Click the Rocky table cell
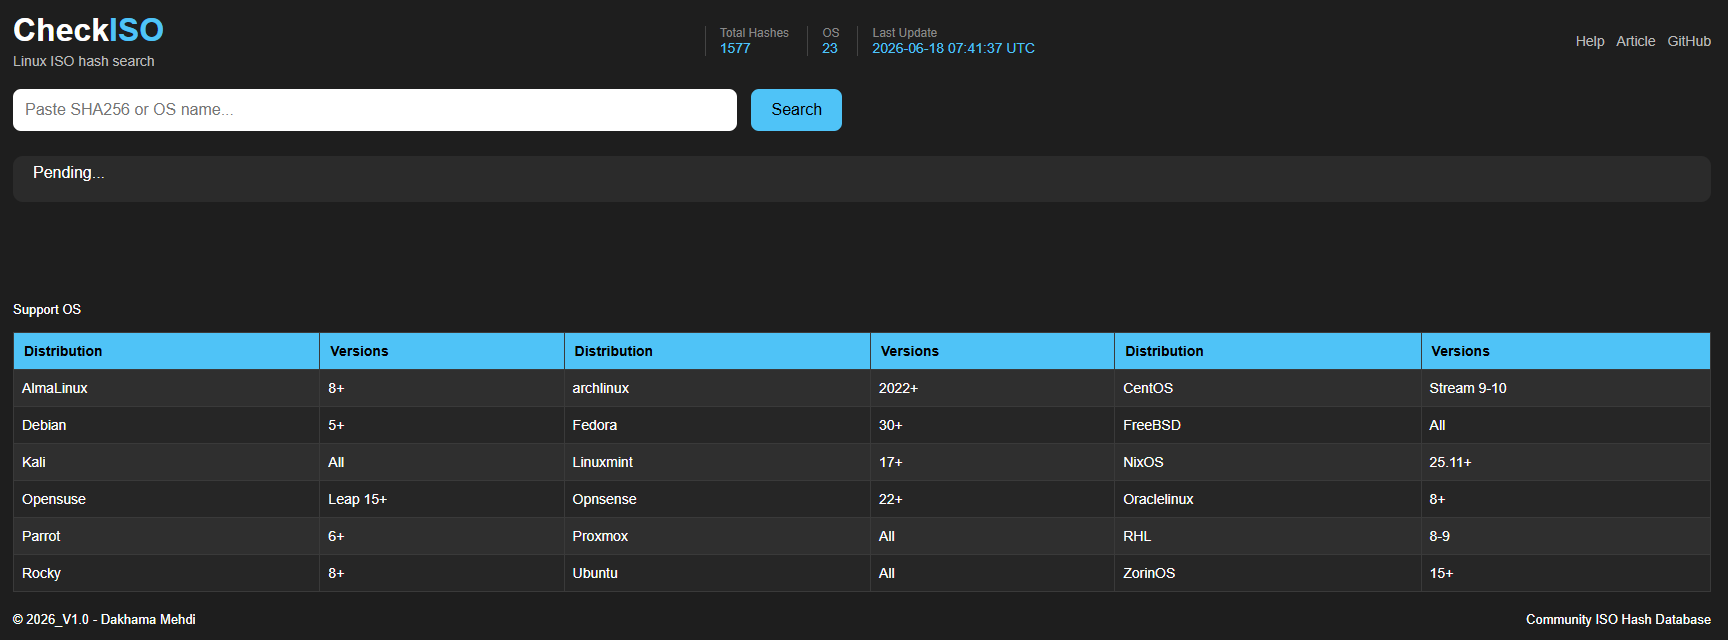The height and width of the screenshot is (640, 1728). point(167,573)
